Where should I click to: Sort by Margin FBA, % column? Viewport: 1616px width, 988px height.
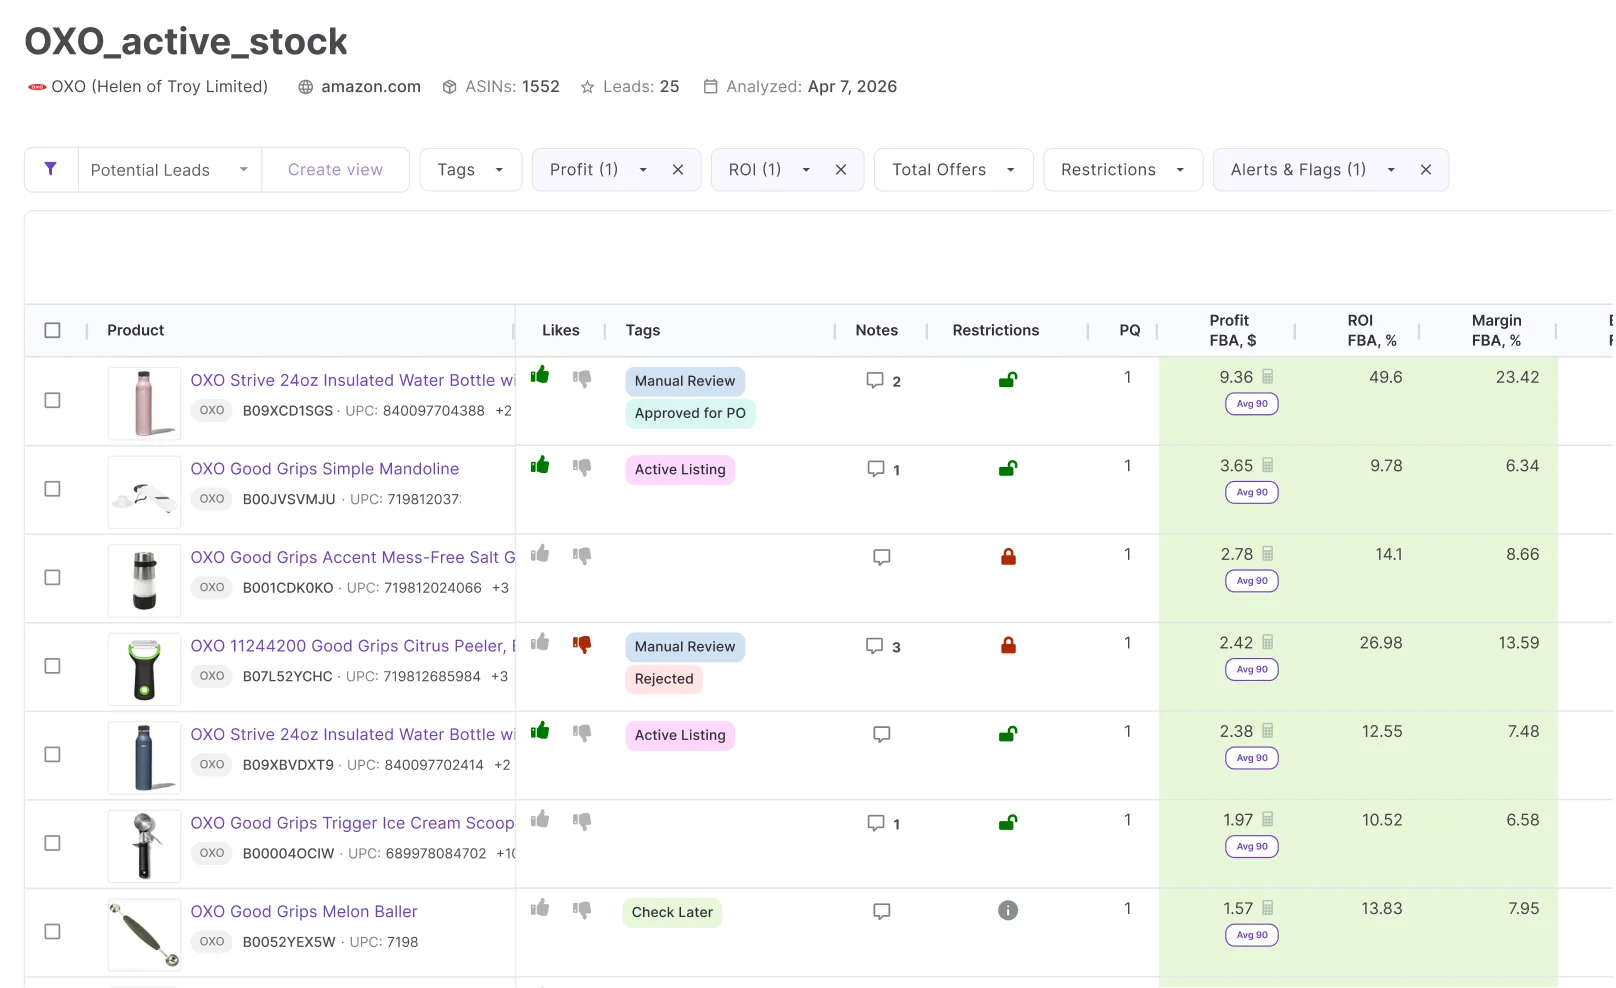[x=1496, y=330]
